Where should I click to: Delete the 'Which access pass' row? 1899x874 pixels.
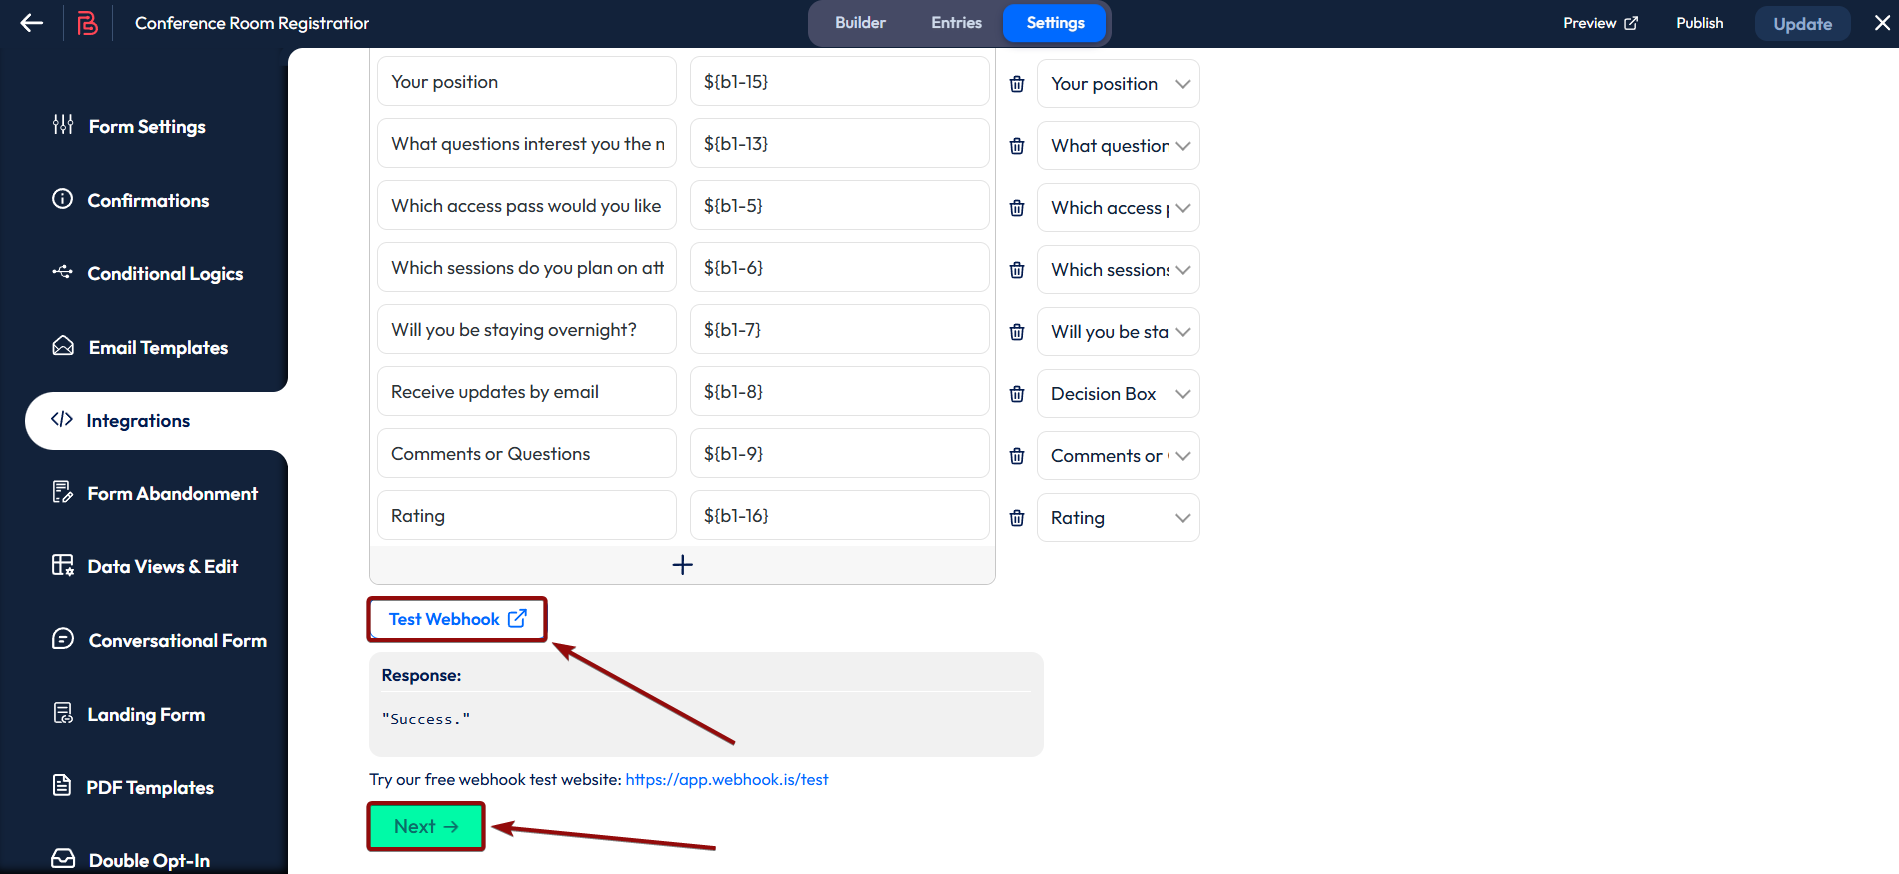(1017, 208)
